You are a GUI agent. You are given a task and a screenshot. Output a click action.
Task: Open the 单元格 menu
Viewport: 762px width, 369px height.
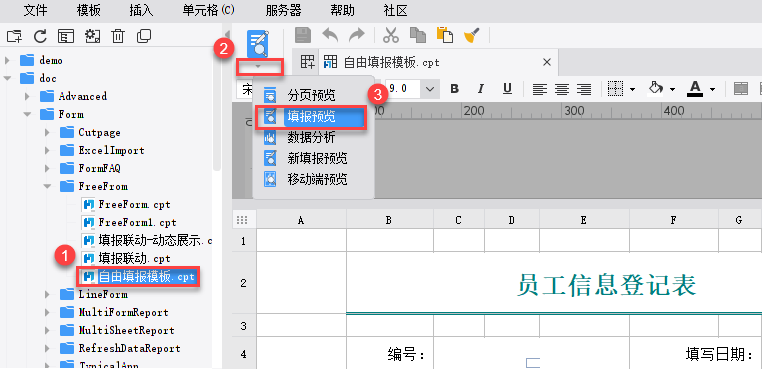click(208, 10)
